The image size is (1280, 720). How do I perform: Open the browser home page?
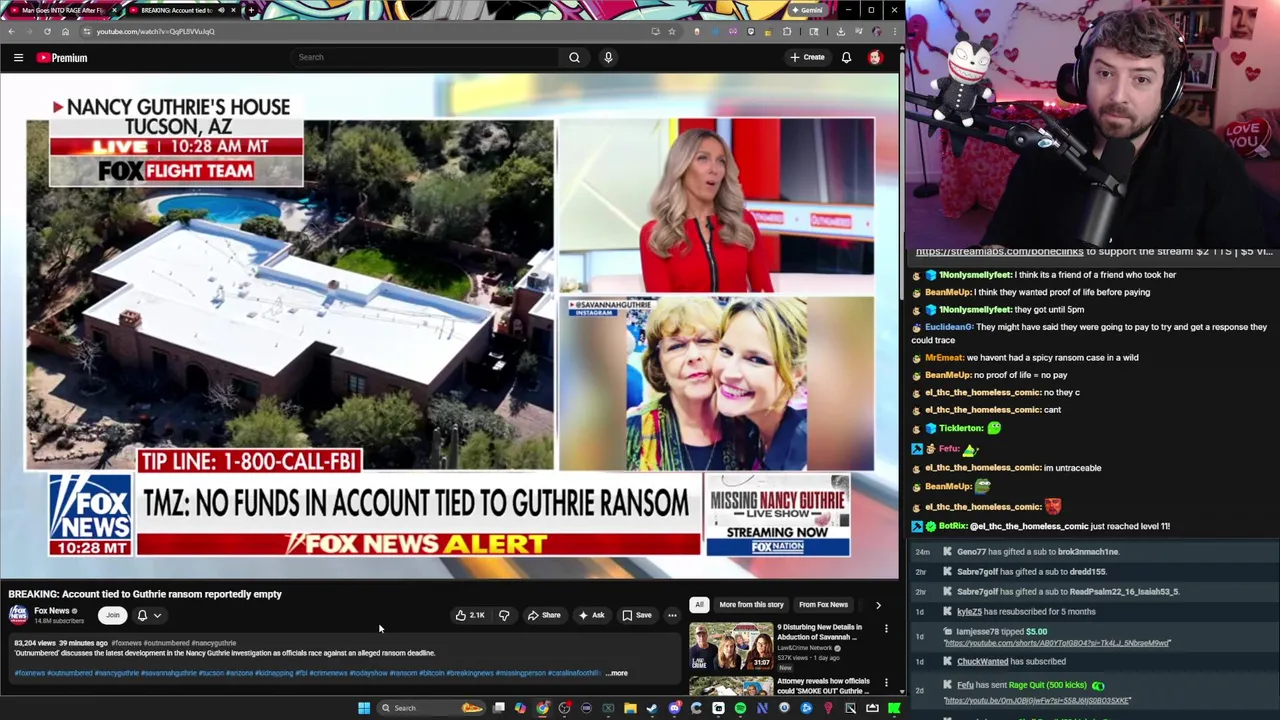(x=65, y=31)
